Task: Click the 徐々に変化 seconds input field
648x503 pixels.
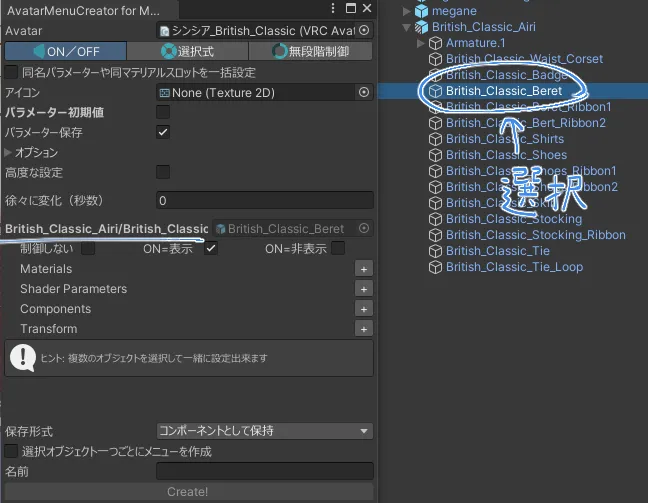Action: tap(264, 200)
